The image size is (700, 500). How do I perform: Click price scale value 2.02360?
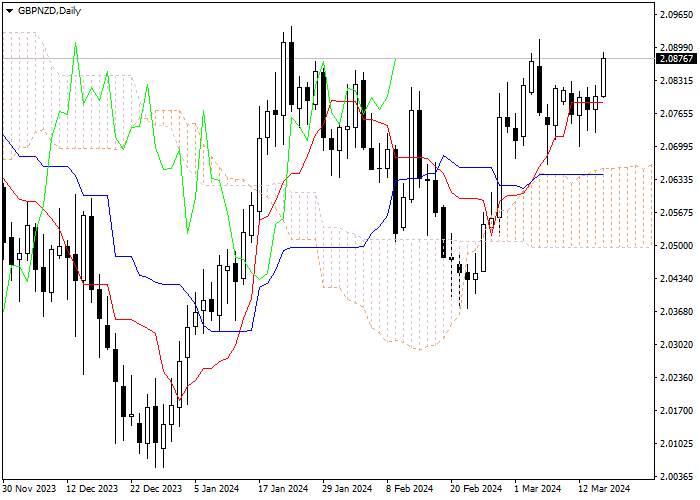[x=676, y=378]
